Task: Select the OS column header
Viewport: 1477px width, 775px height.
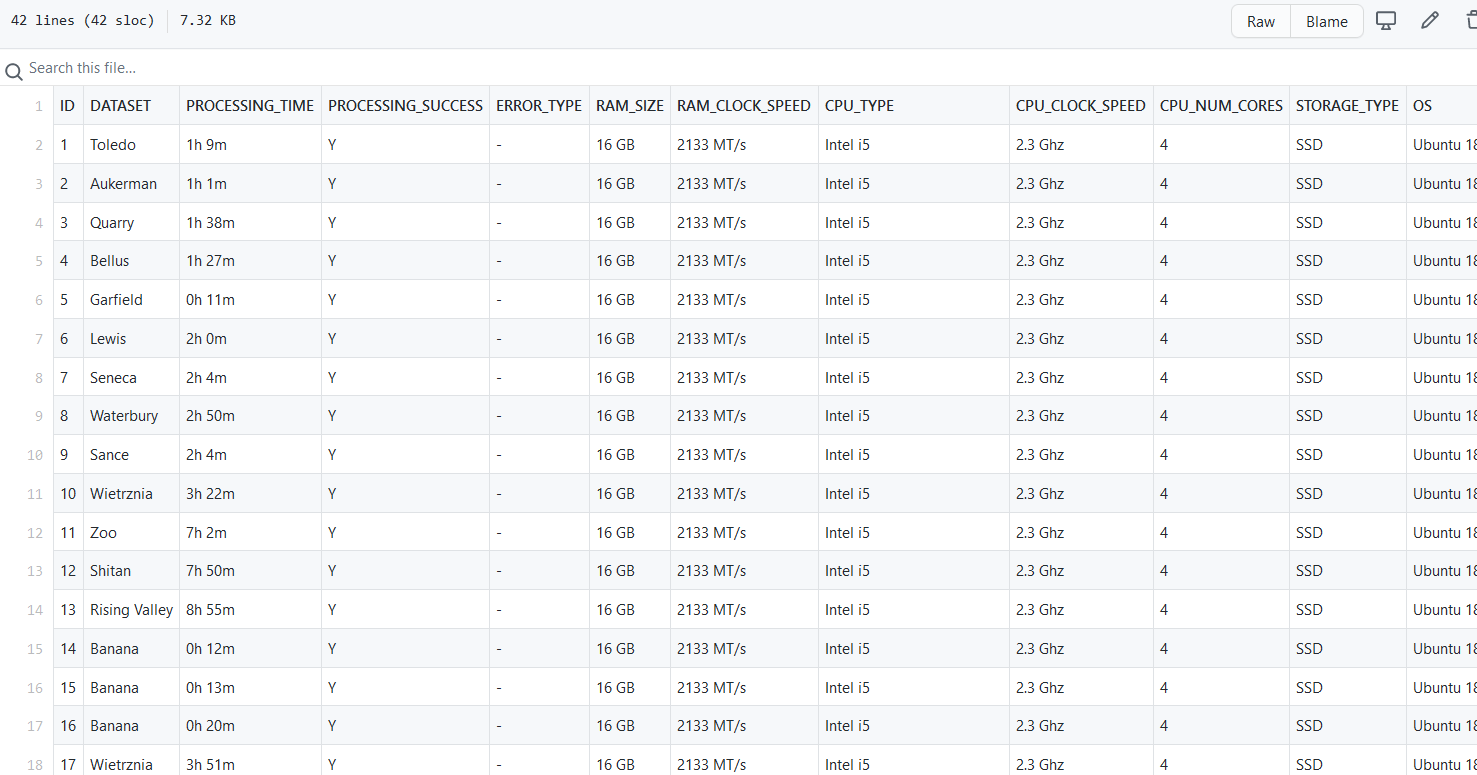Action: pyautogui.click(x=1422, y=105)
